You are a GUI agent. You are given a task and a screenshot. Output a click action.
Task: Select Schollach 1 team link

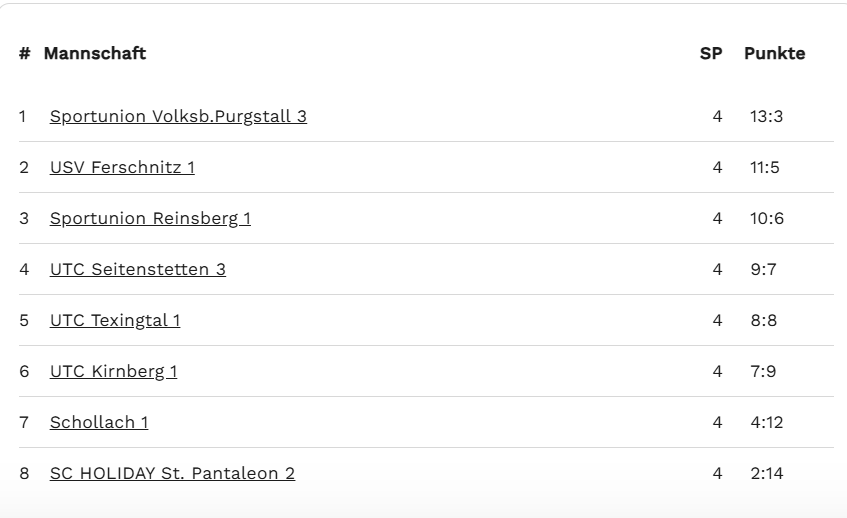(x=99, y=422)
